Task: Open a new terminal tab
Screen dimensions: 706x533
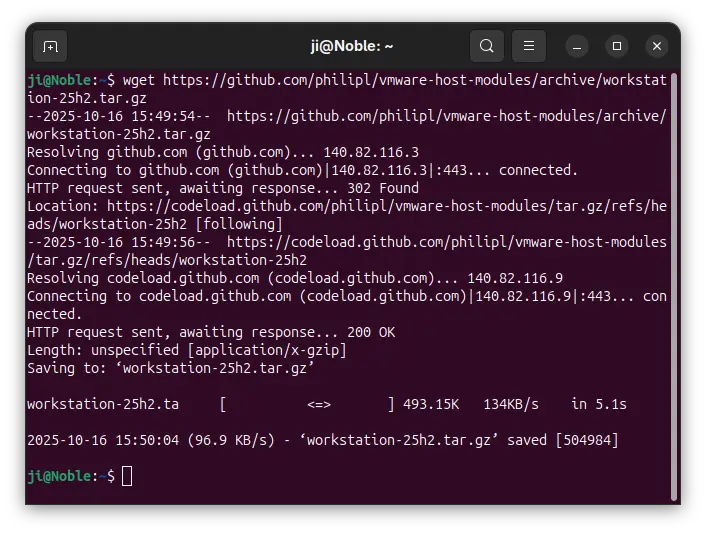Action: pyautogui.click(x=50, y=46)
